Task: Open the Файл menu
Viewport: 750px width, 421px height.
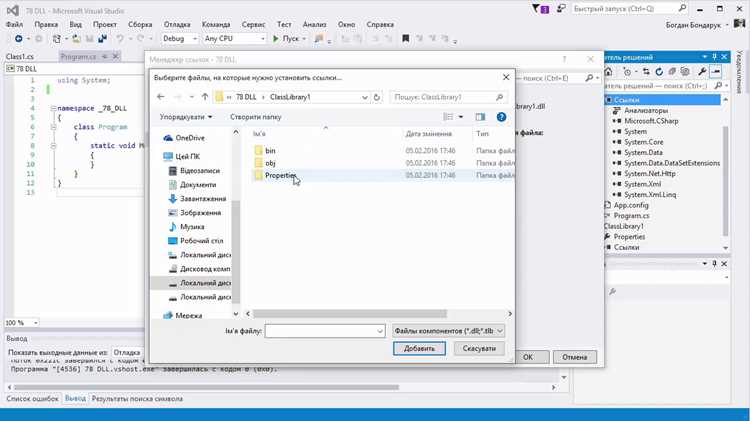Action: 14,24
